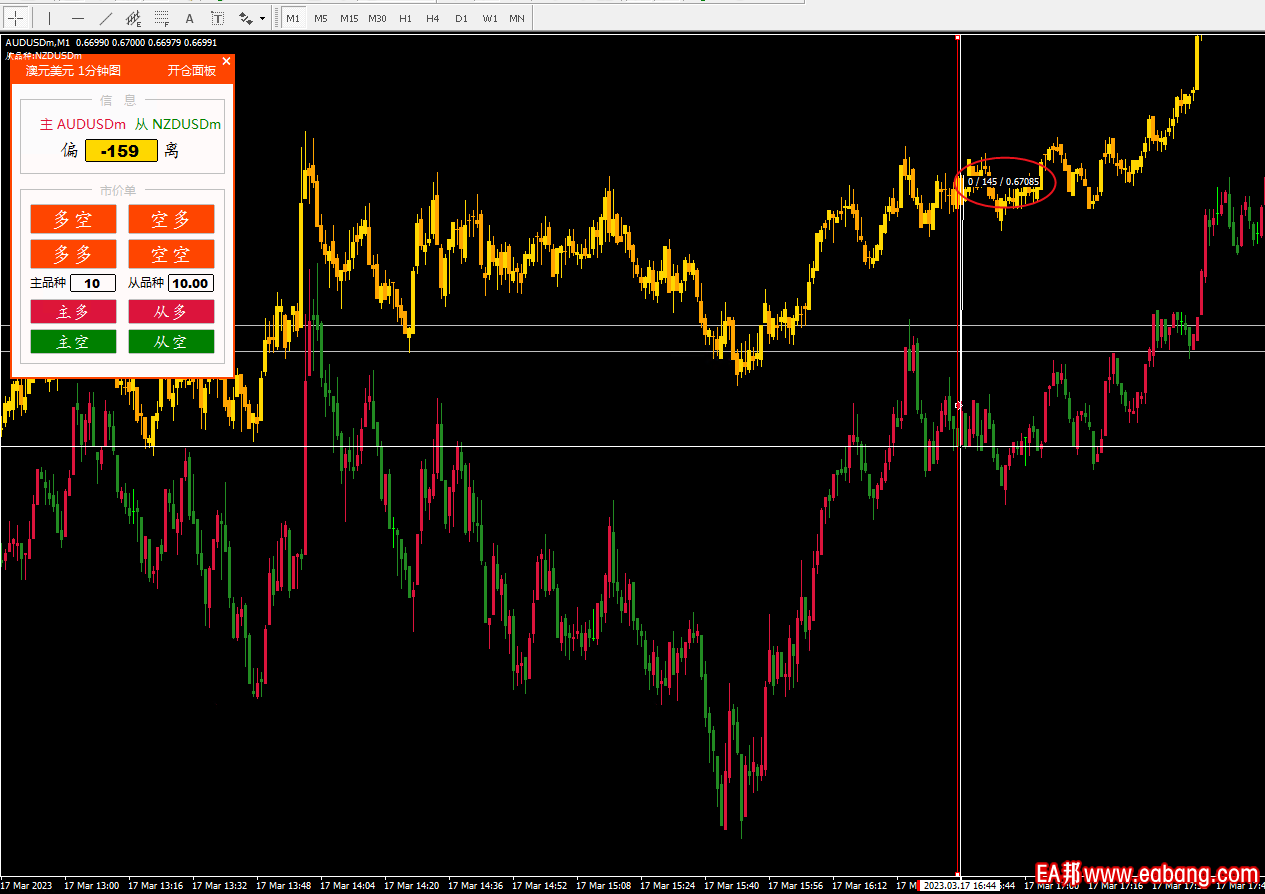The image size is (1265, 894).
Task: Click the red 从多 button
Action: coord(171,312)
